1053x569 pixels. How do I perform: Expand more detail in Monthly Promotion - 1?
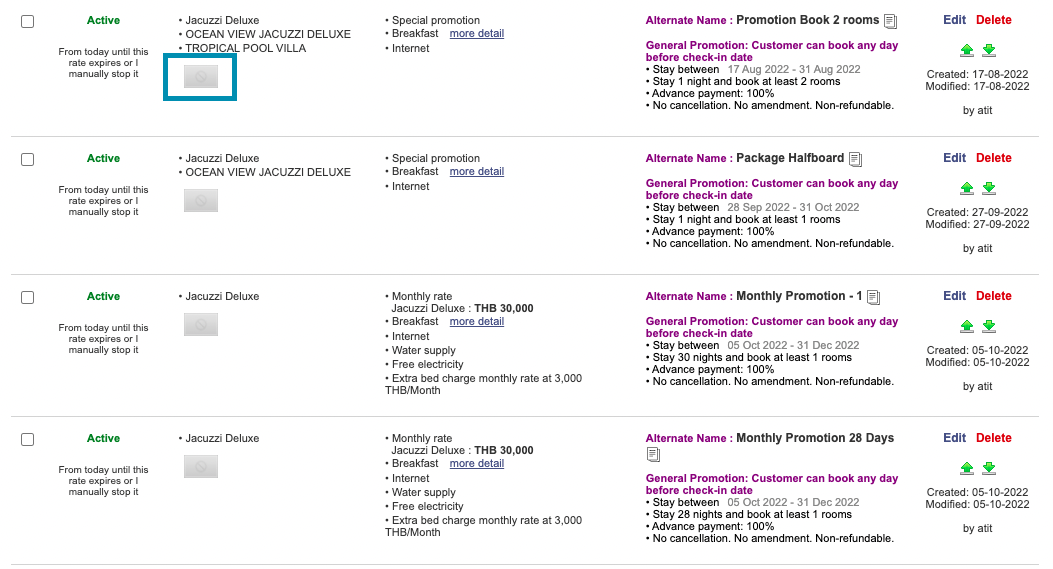click(476, 322)
